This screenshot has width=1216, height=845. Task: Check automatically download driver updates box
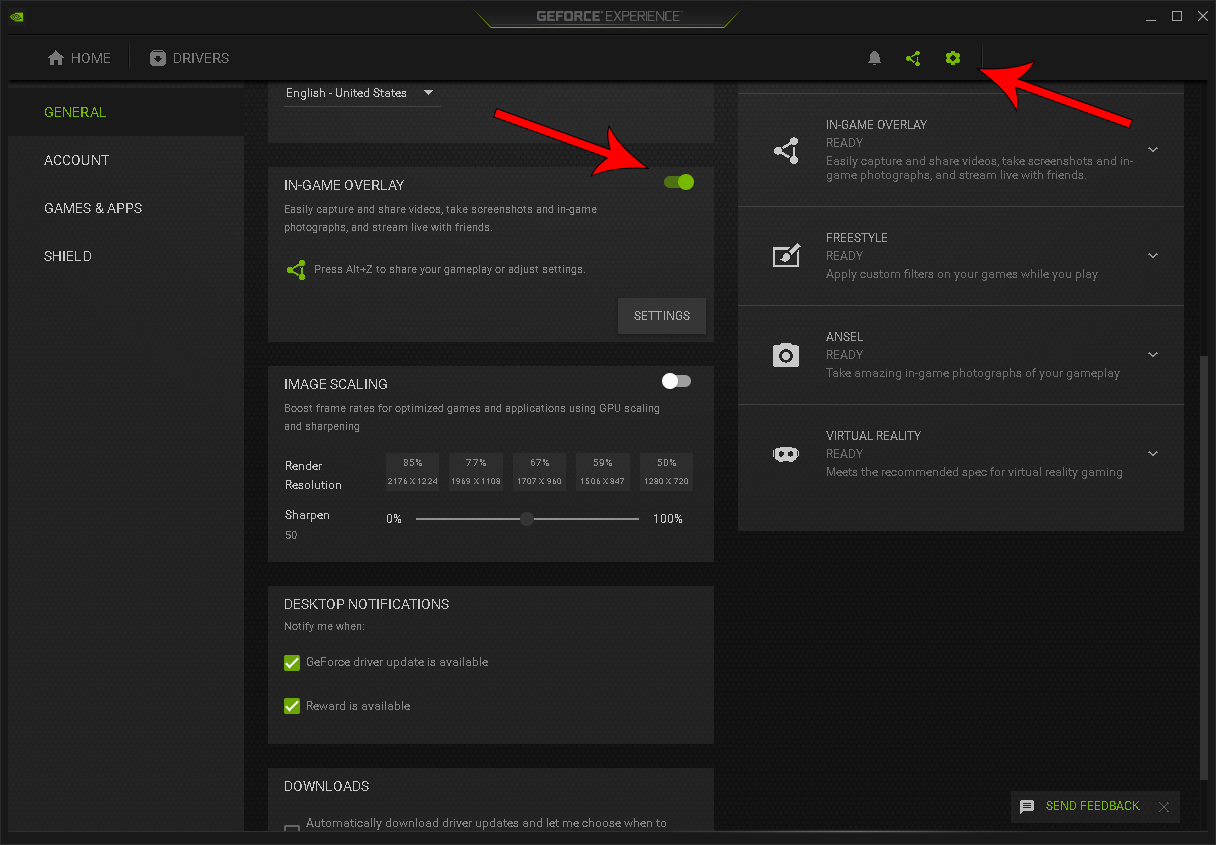pos(292,828)
